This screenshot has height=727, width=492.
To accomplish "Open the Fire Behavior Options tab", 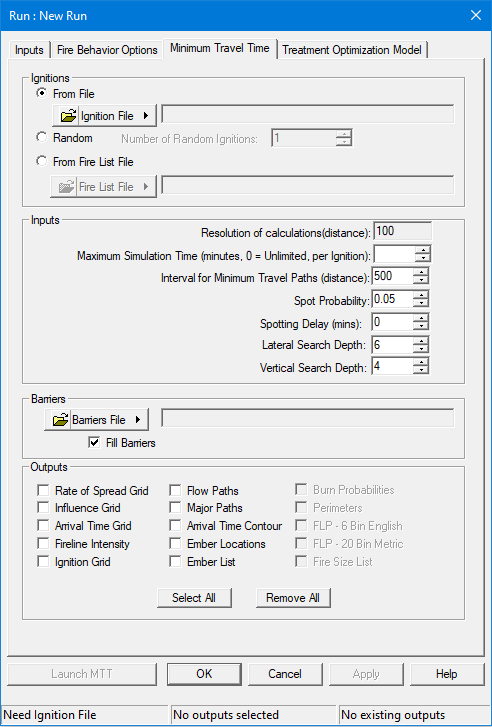I will pyautogui.click(x=107, y=50).
